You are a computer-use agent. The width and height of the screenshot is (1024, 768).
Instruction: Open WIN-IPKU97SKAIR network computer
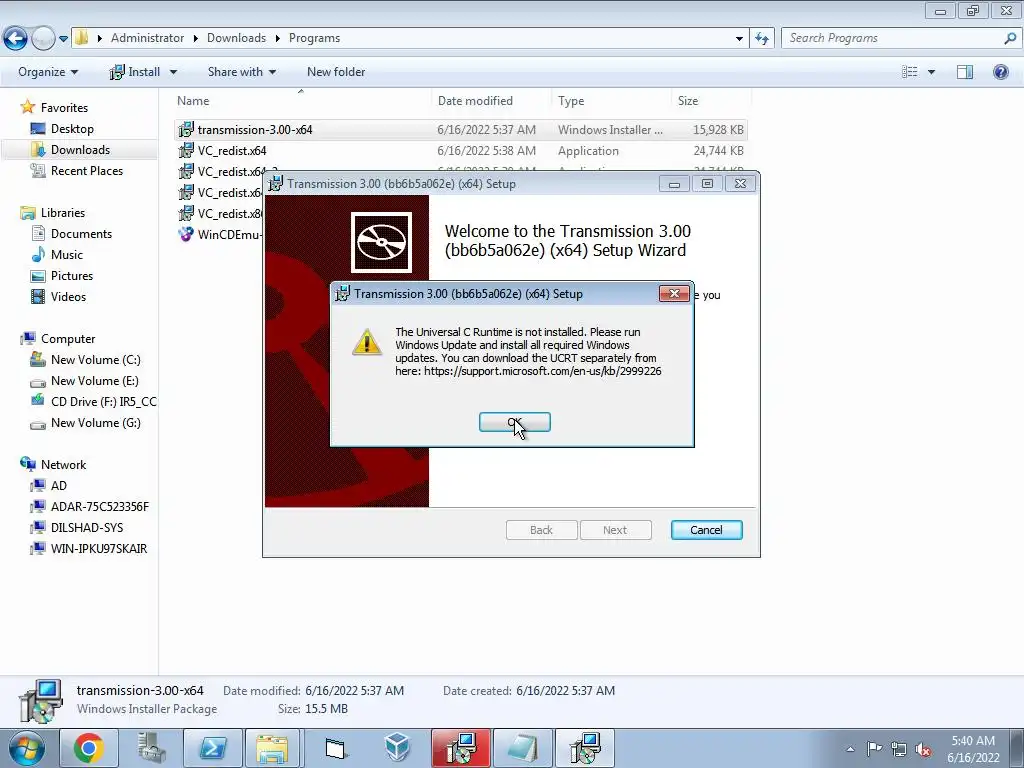click(x=99, y=549)
